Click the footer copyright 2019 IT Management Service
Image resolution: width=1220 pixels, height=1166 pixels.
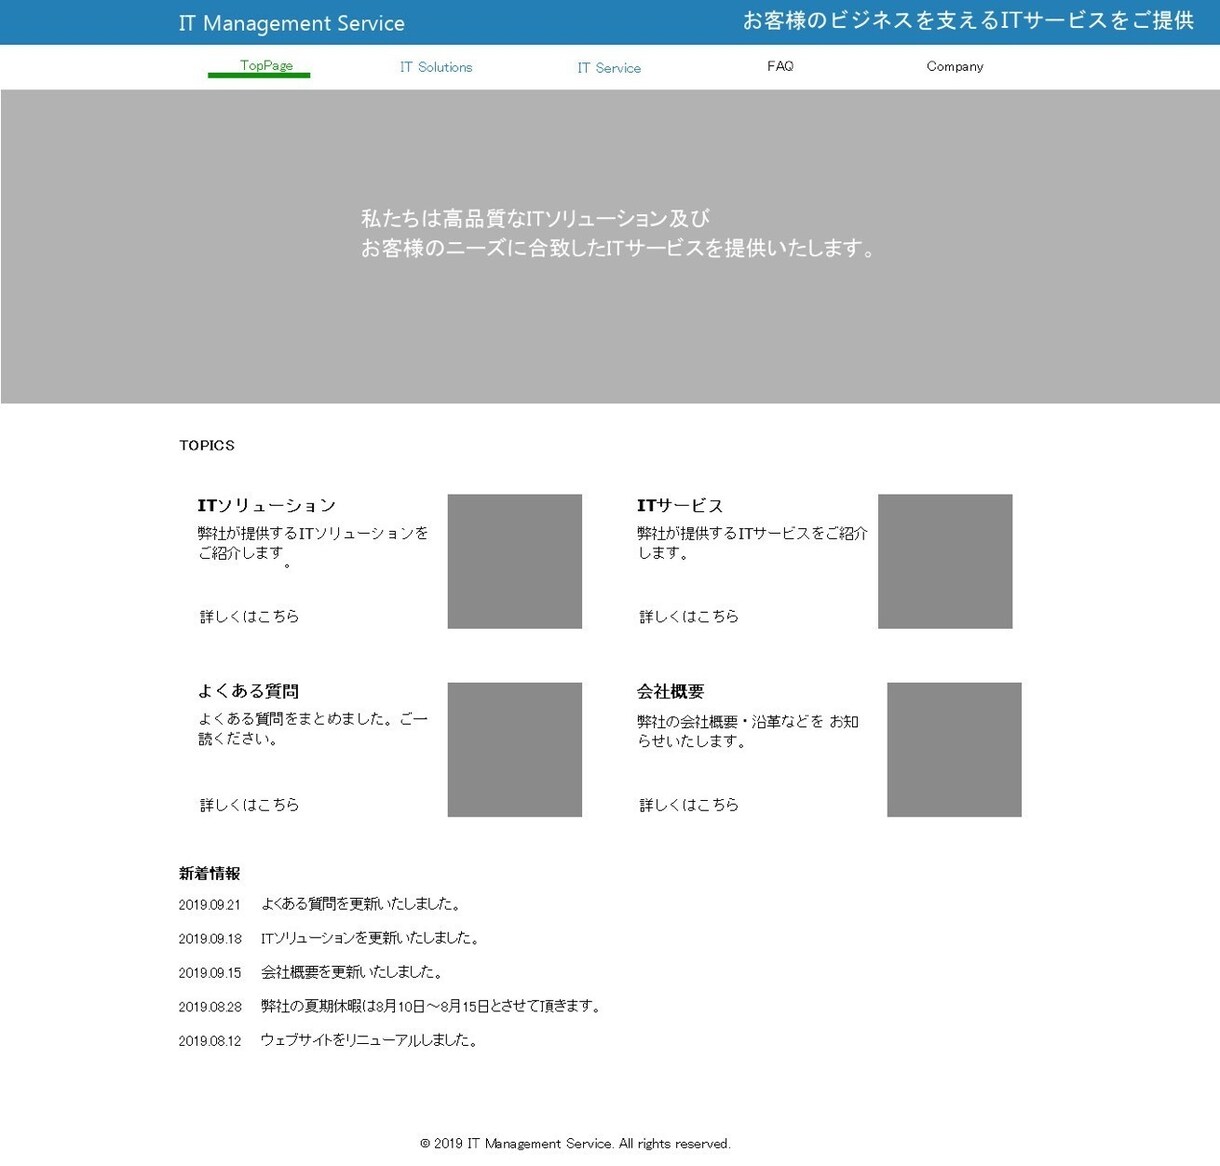[575, 1143]
